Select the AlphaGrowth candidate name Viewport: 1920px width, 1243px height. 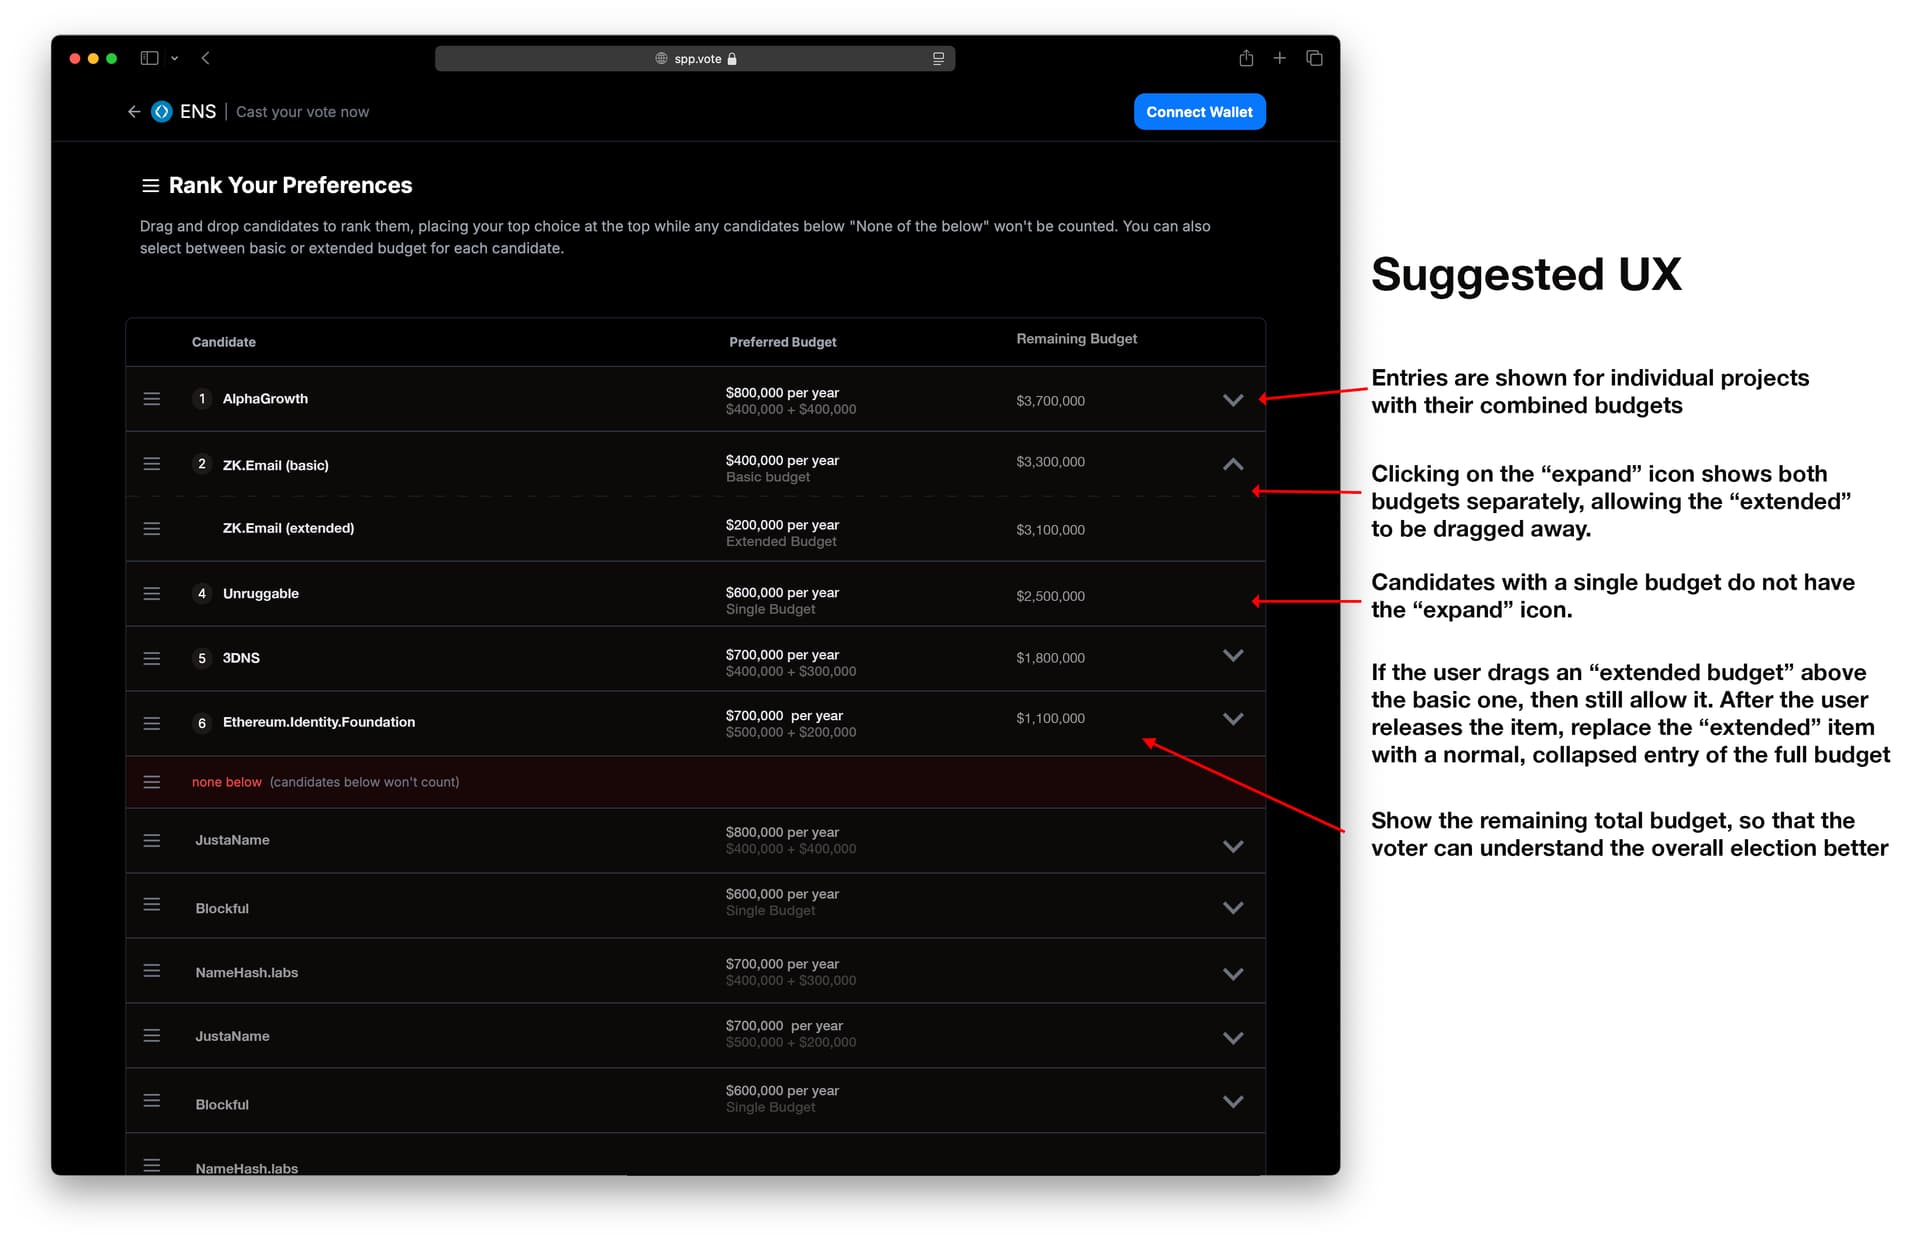tap(265, 399)
